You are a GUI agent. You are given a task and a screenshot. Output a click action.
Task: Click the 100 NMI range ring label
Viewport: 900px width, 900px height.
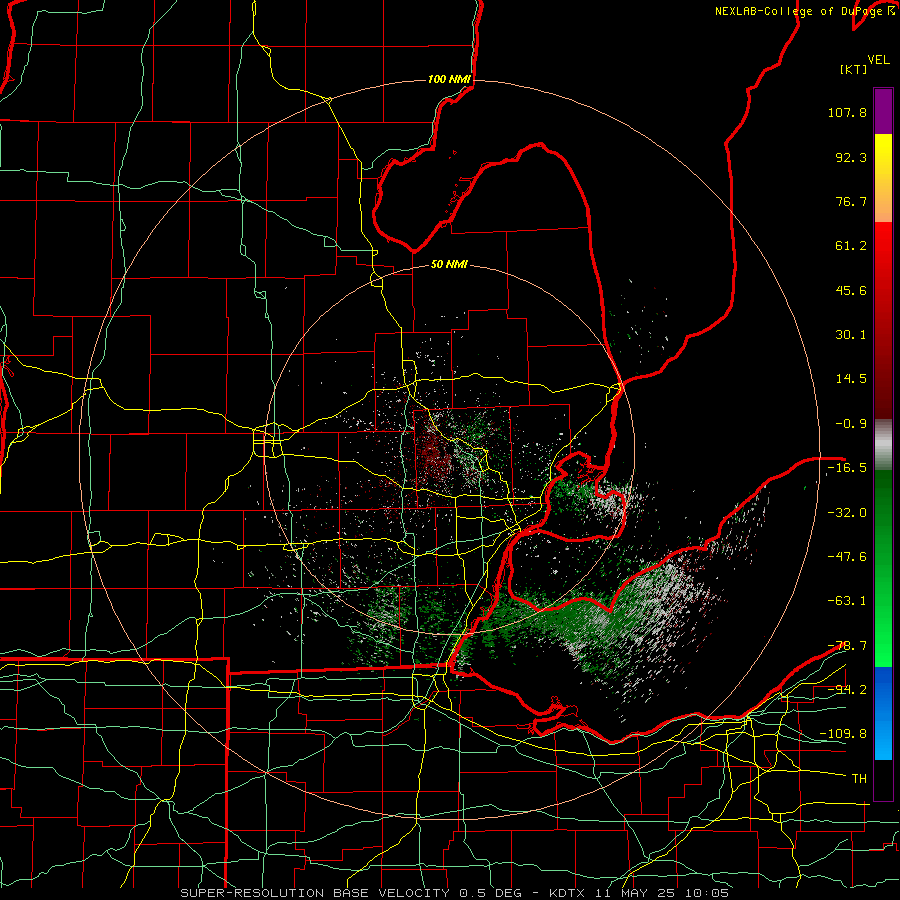point(449,79)
